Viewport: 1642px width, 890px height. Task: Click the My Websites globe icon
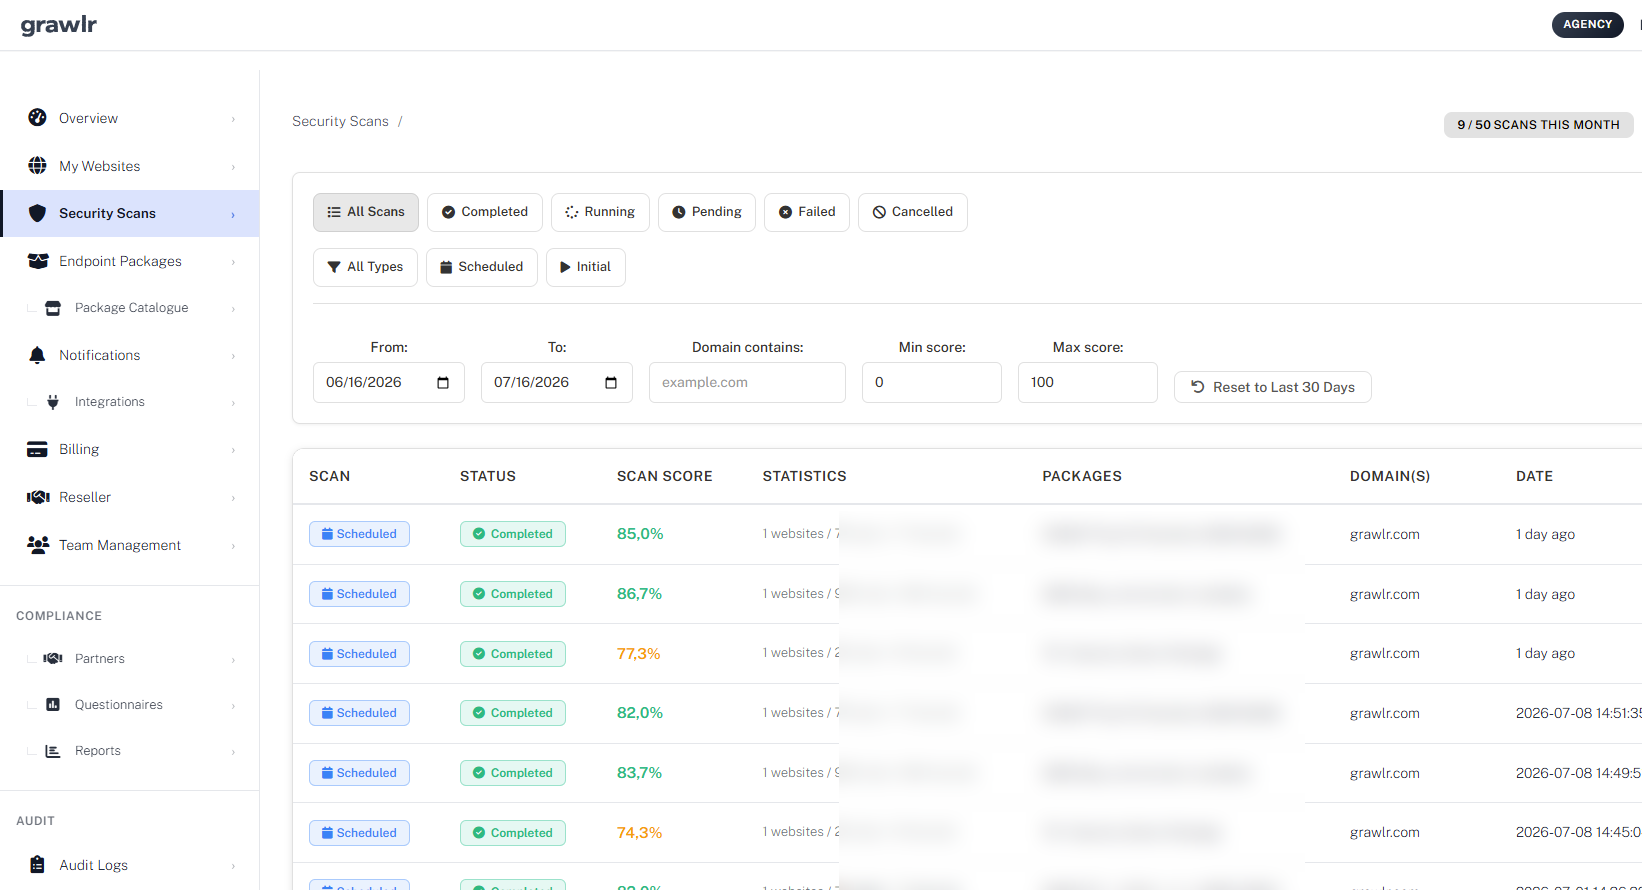[x=37, y=166]
